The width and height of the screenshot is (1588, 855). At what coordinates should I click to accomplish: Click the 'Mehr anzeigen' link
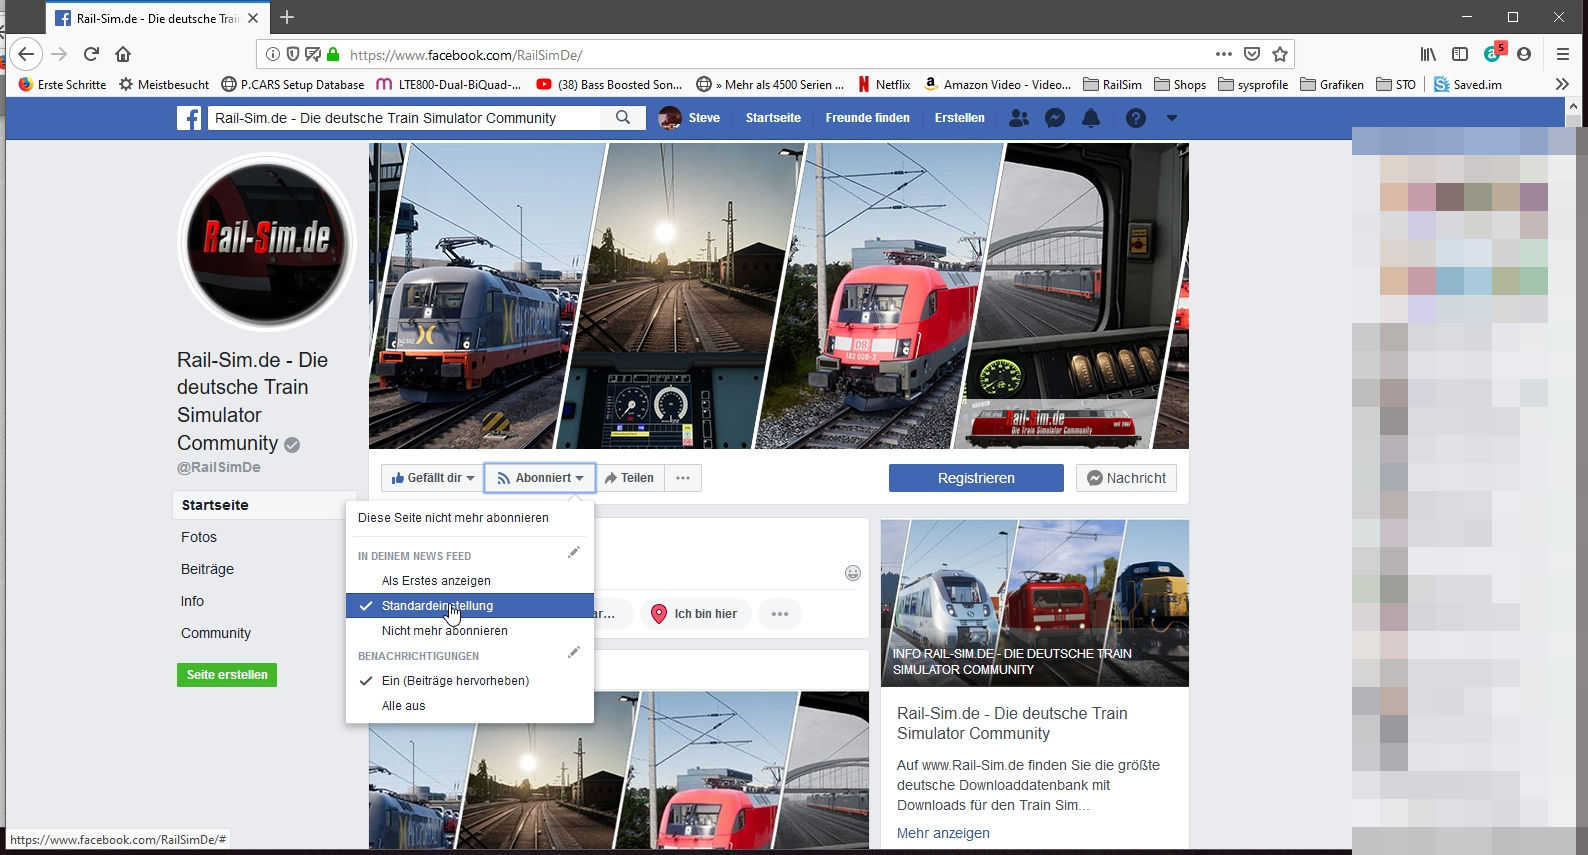(943, 833)
